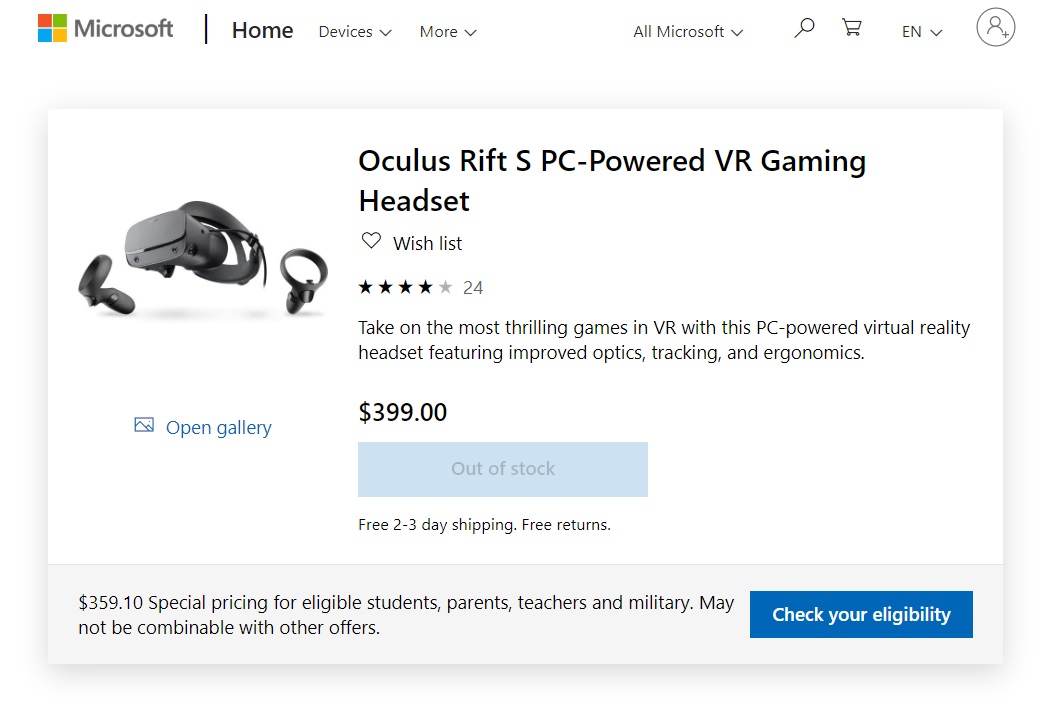Click the star rating icons
This screenshot has height=723, width=1056.
[405, 288]
